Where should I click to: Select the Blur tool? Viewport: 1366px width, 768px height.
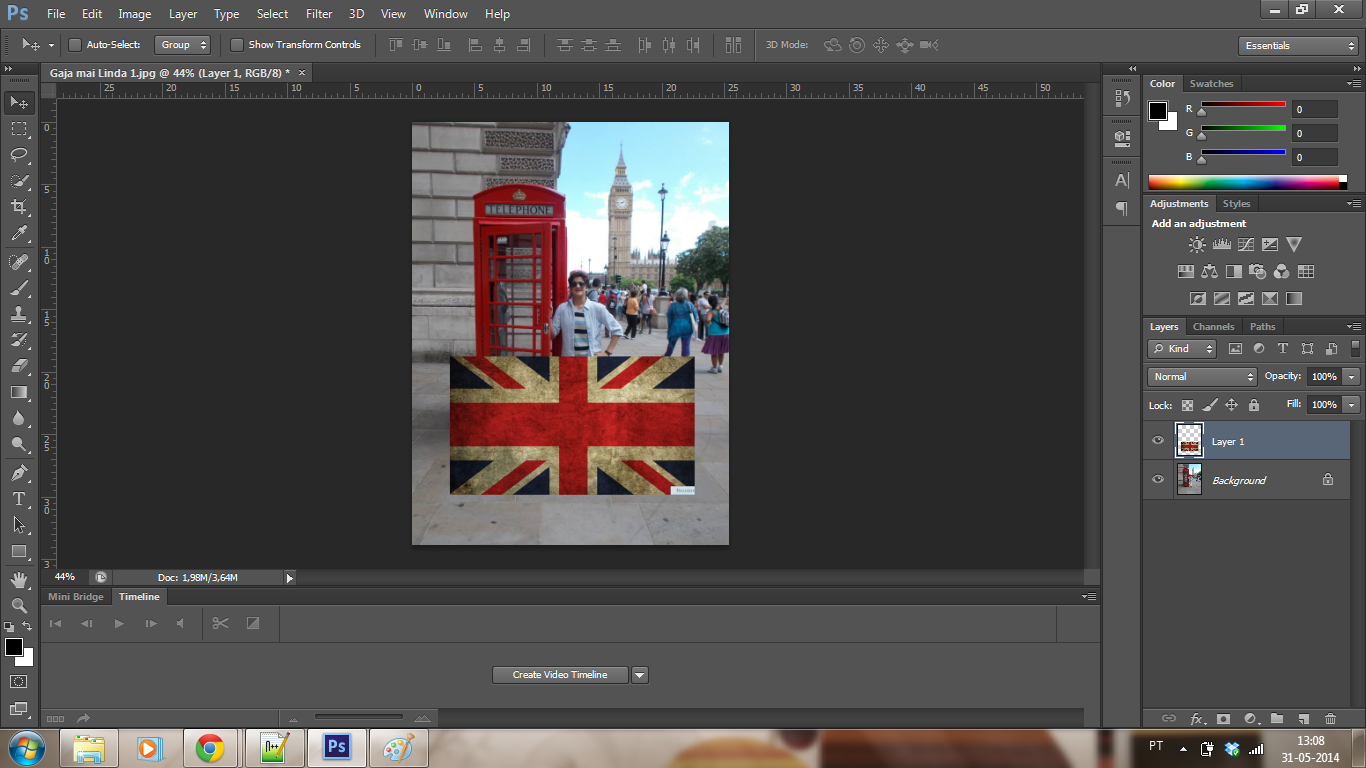19,418
